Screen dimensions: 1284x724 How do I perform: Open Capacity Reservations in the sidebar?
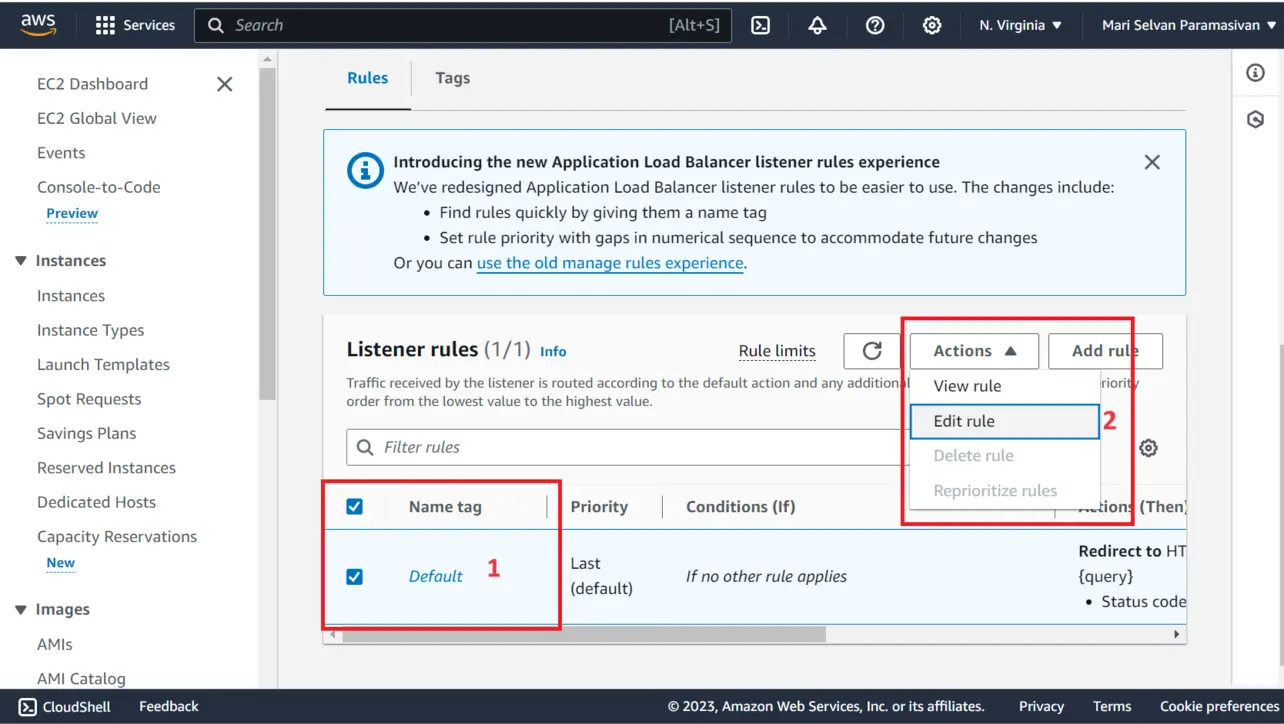tap(117, 537)
